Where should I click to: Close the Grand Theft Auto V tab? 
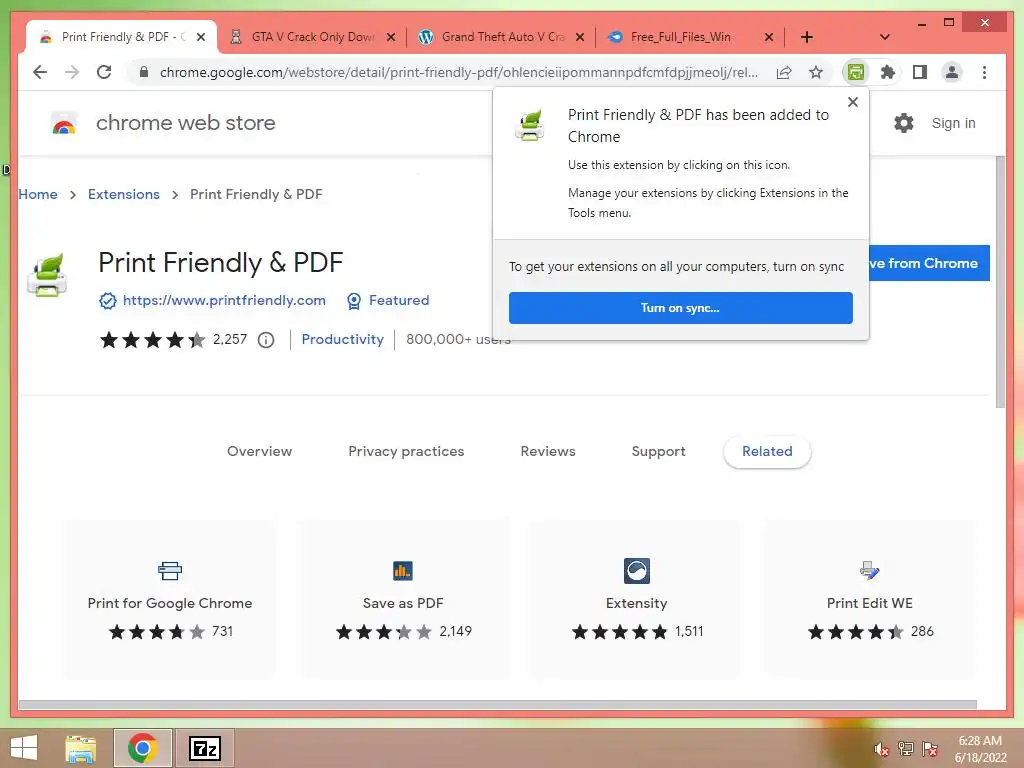coord(580,37)
